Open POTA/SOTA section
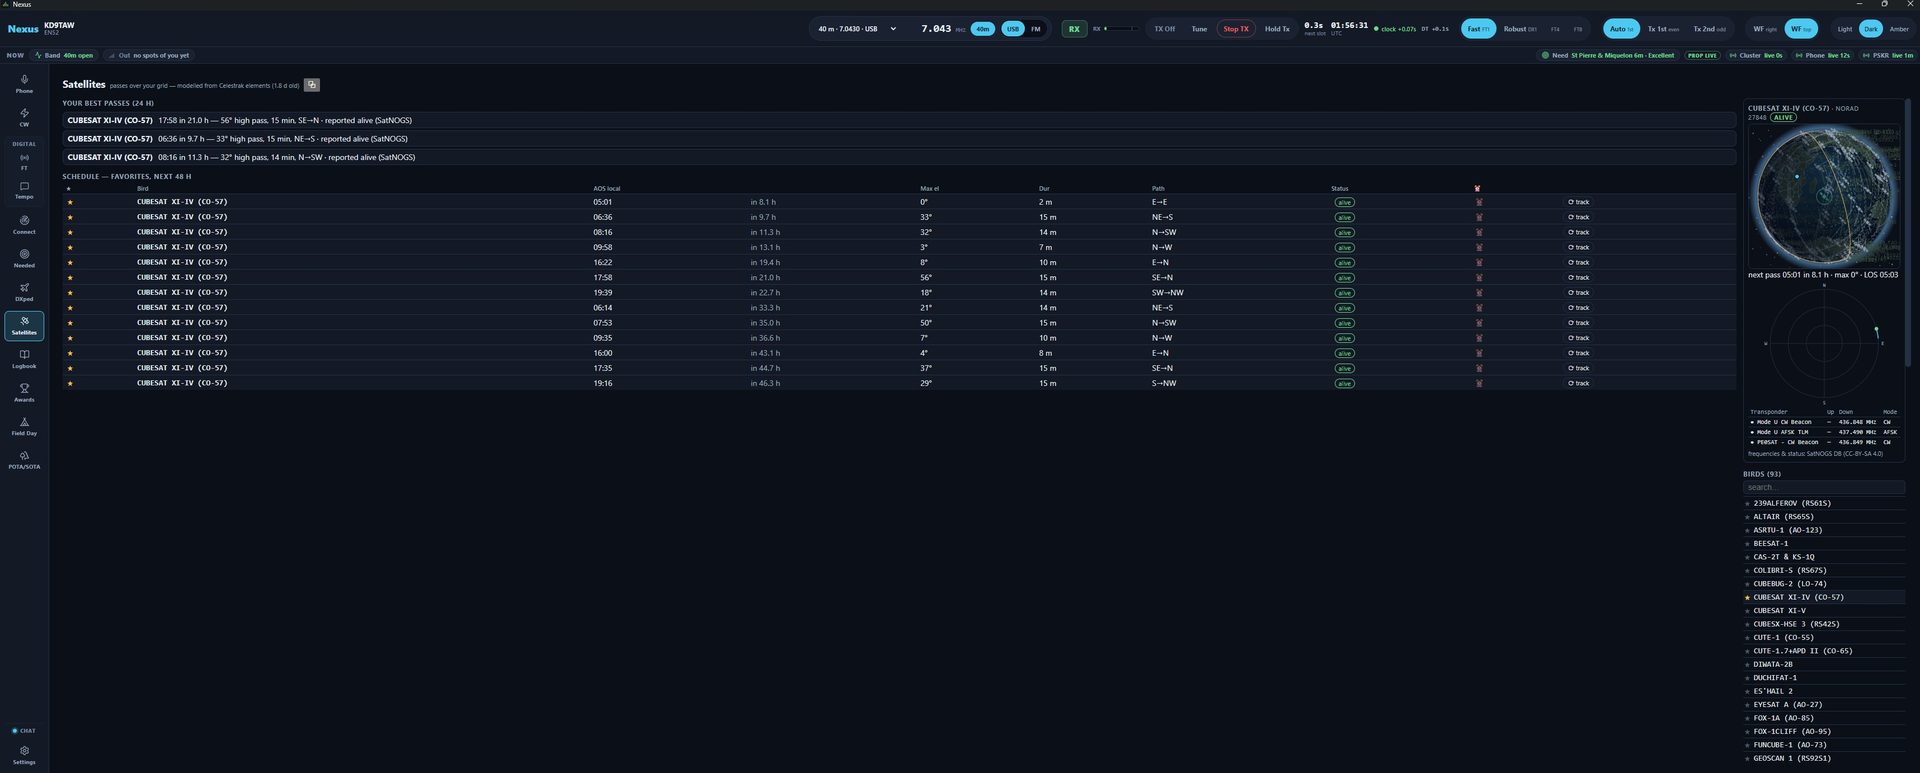The width and height of the screenshot is (1920, 773). (x=24, y=460)
